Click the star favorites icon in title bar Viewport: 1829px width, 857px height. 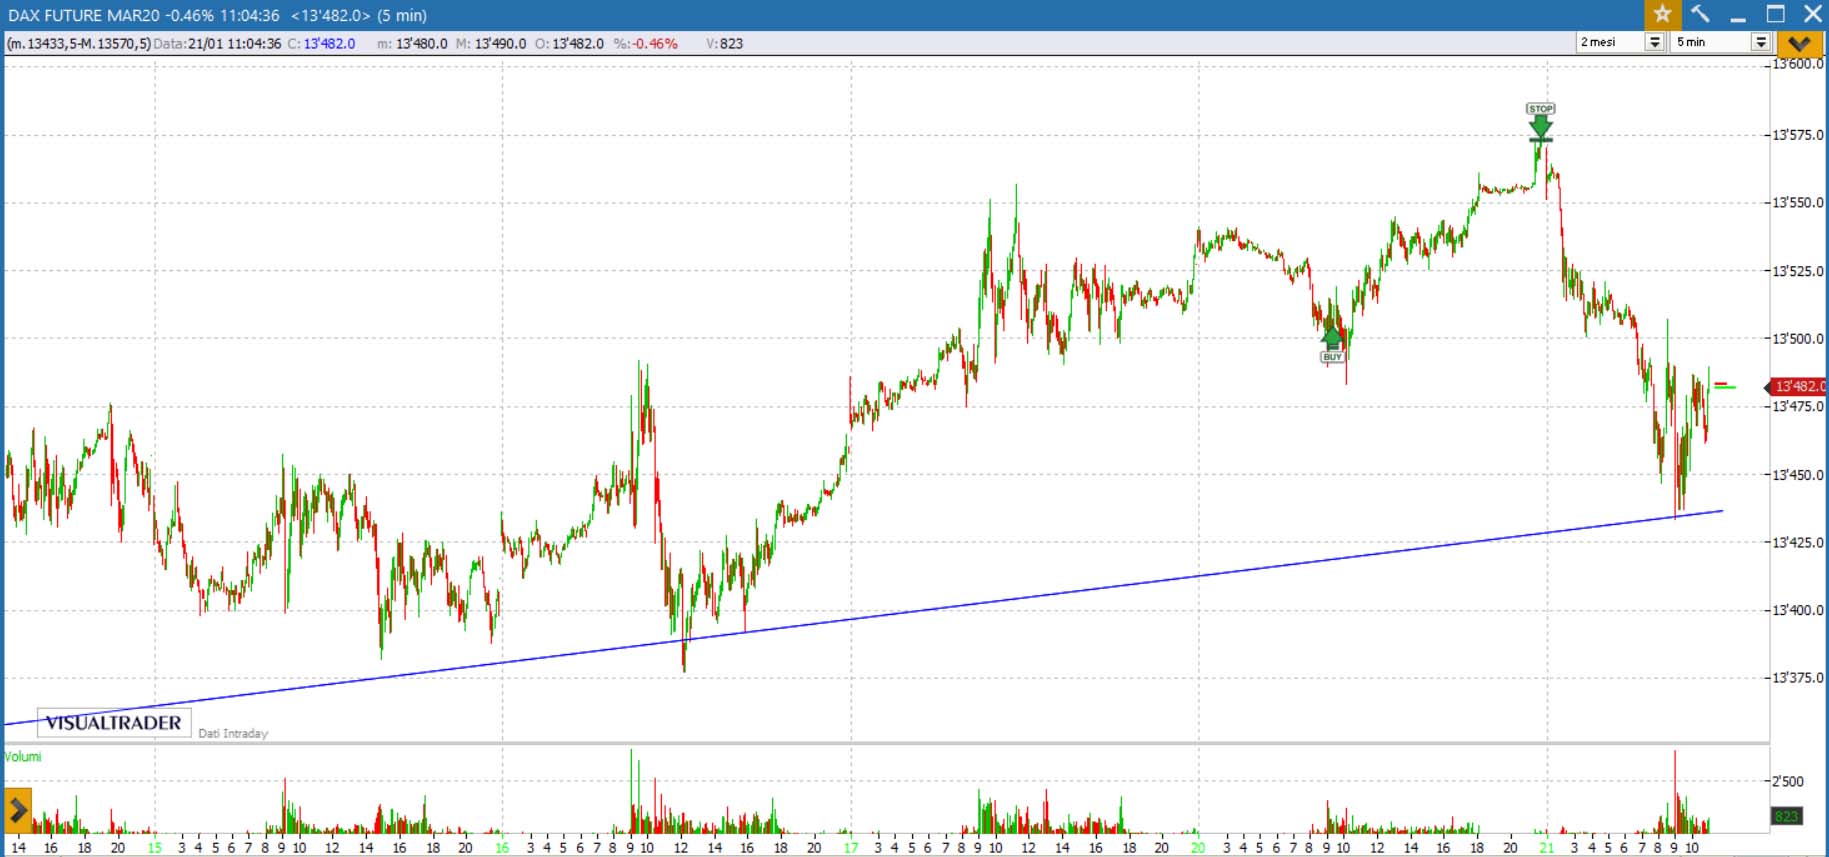click(1662, 14)
